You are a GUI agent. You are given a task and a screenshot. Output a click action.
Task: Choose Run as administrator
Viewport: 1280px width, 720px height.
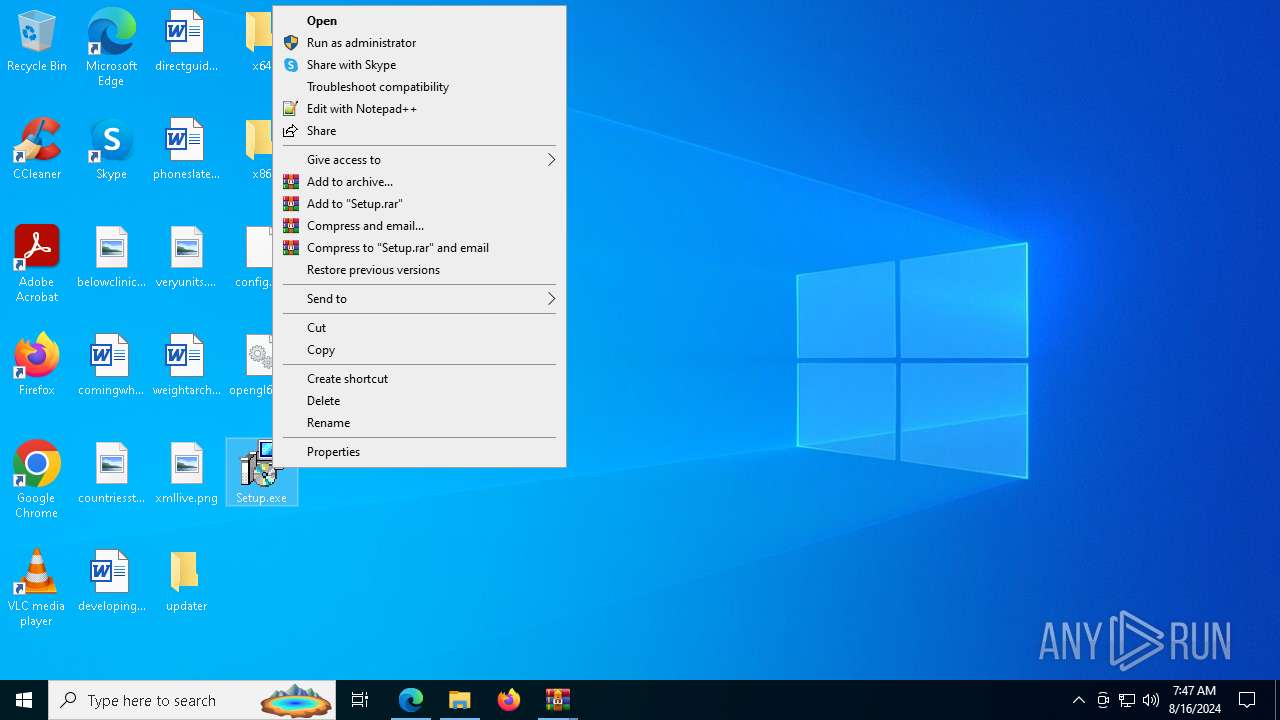click(x=420, y=43)
